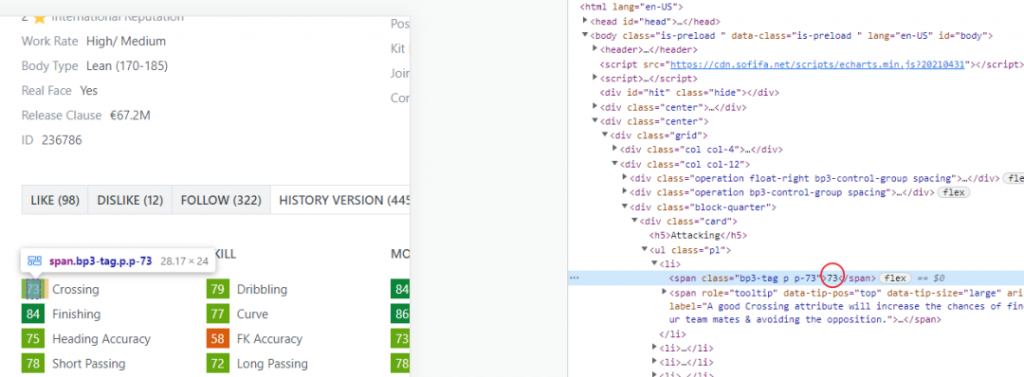Click the orange 58 FK Accuracy badge
This screenshot has width=1024, height=377.
[x=217, y=339]
